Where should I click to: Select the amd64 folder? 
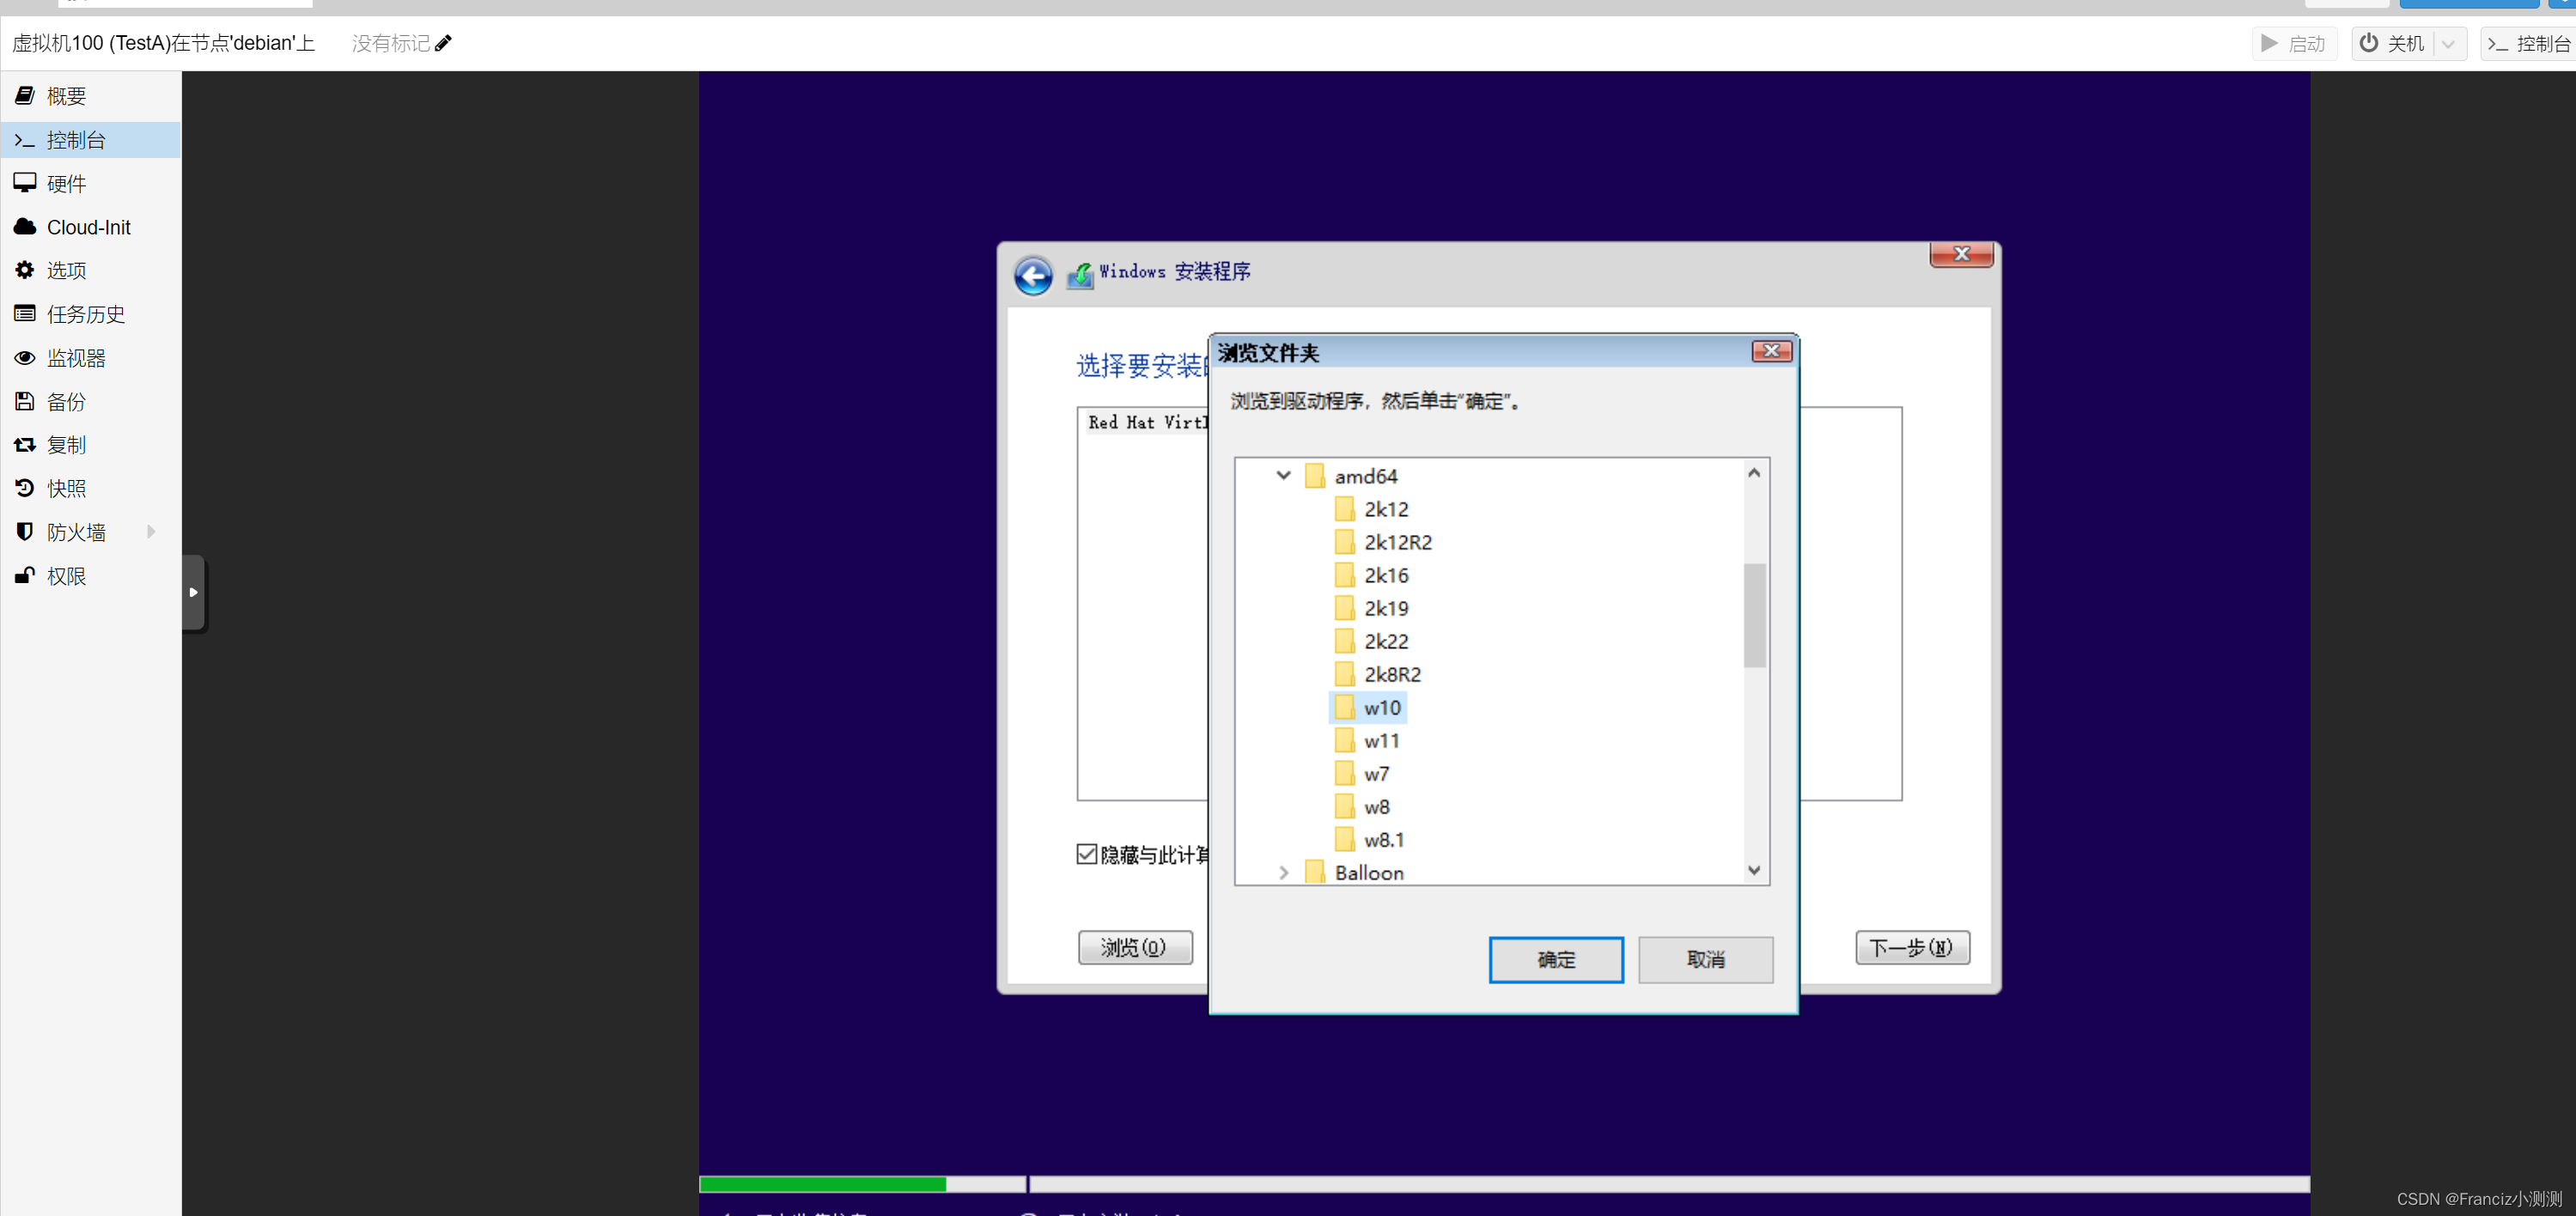1365,476
